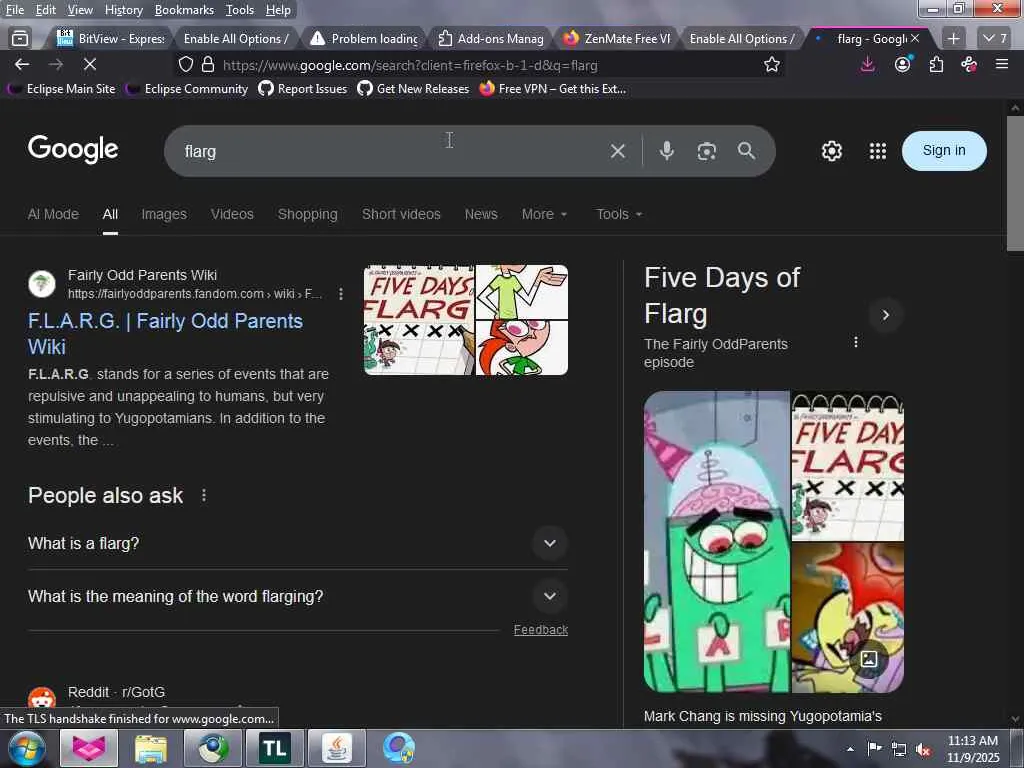Click the Google logo
1024x768 pixels.
[x=73, y=150]
